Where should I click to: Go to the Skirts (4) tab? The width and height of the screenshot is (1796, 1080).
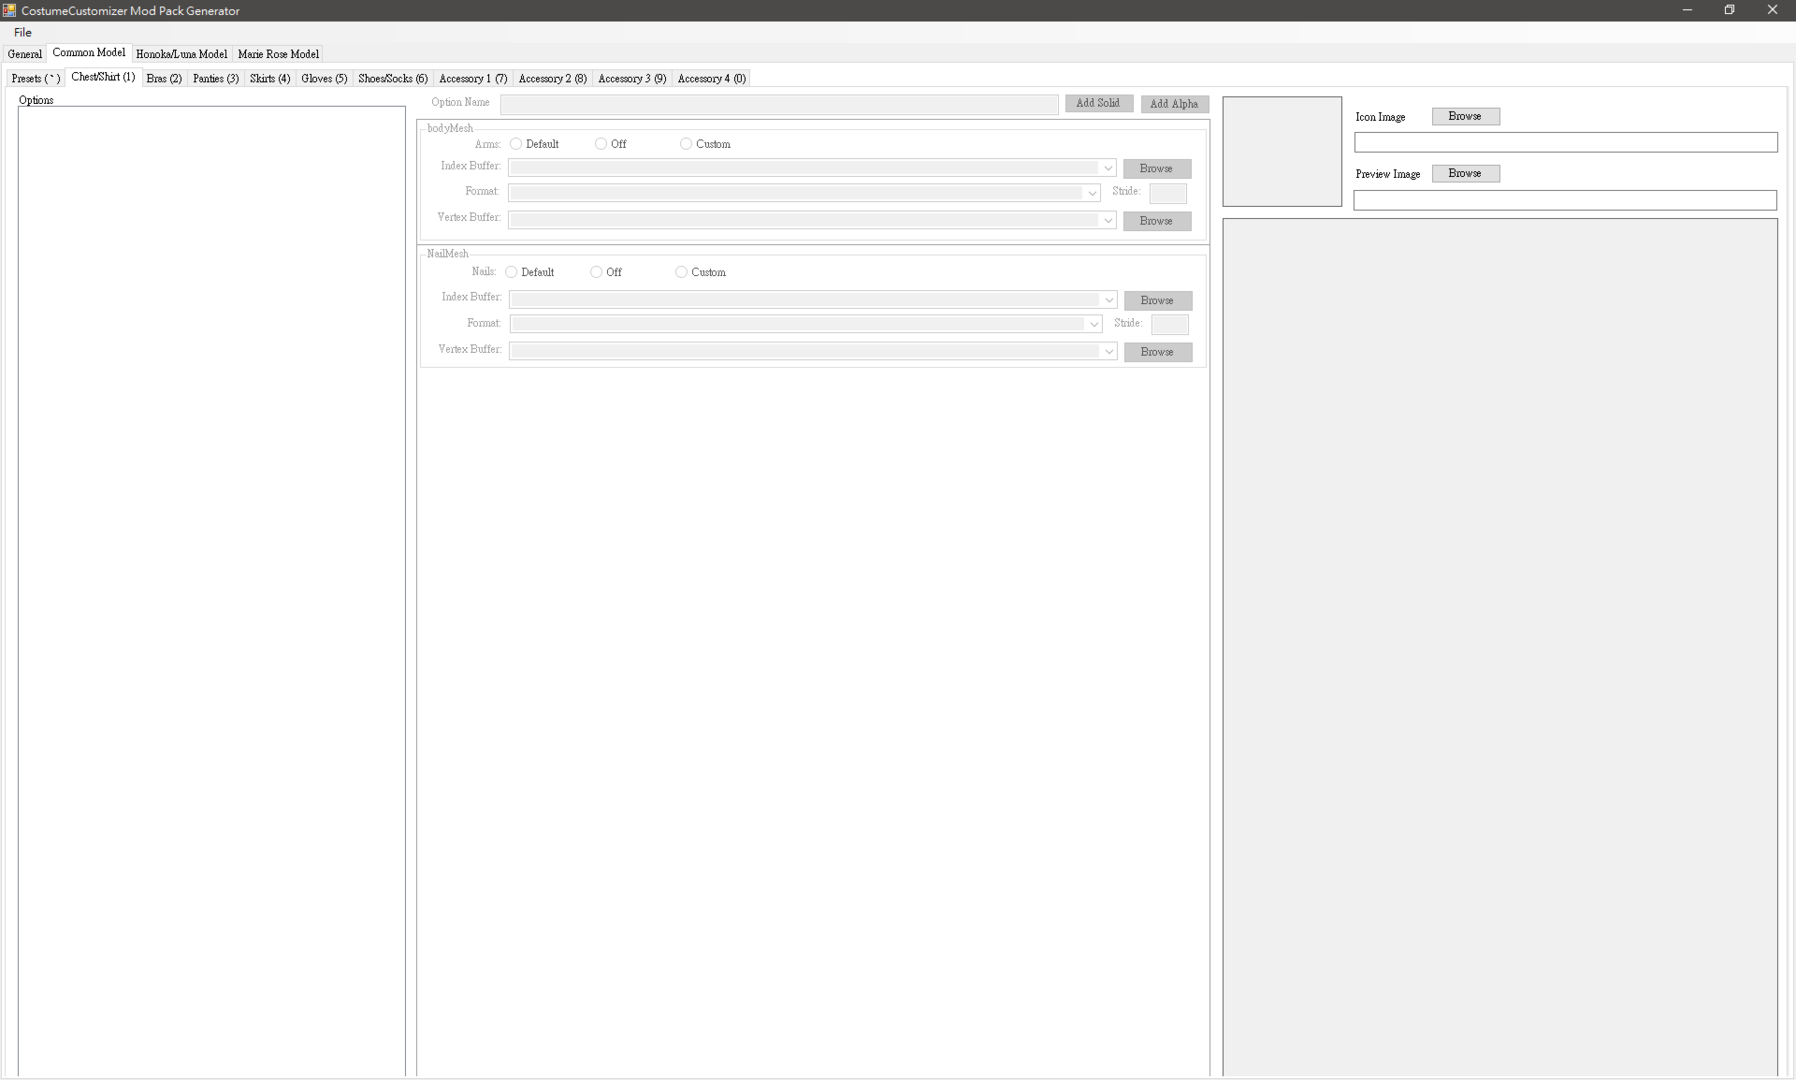point(270,78)
